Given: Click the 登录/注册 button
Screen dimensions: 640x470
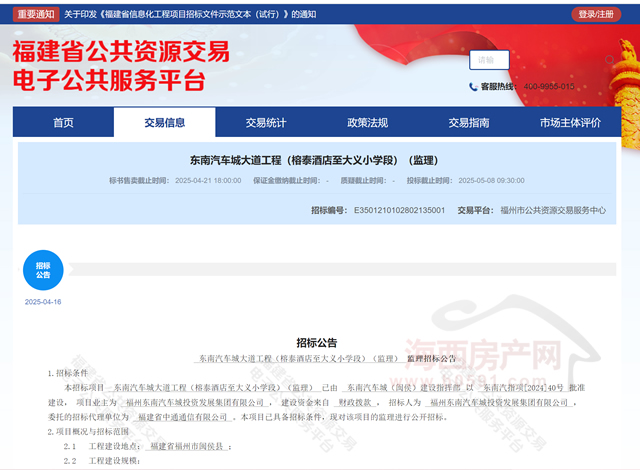Looking at the screenshot, I should pyautogui.click(x=597, y=14).
